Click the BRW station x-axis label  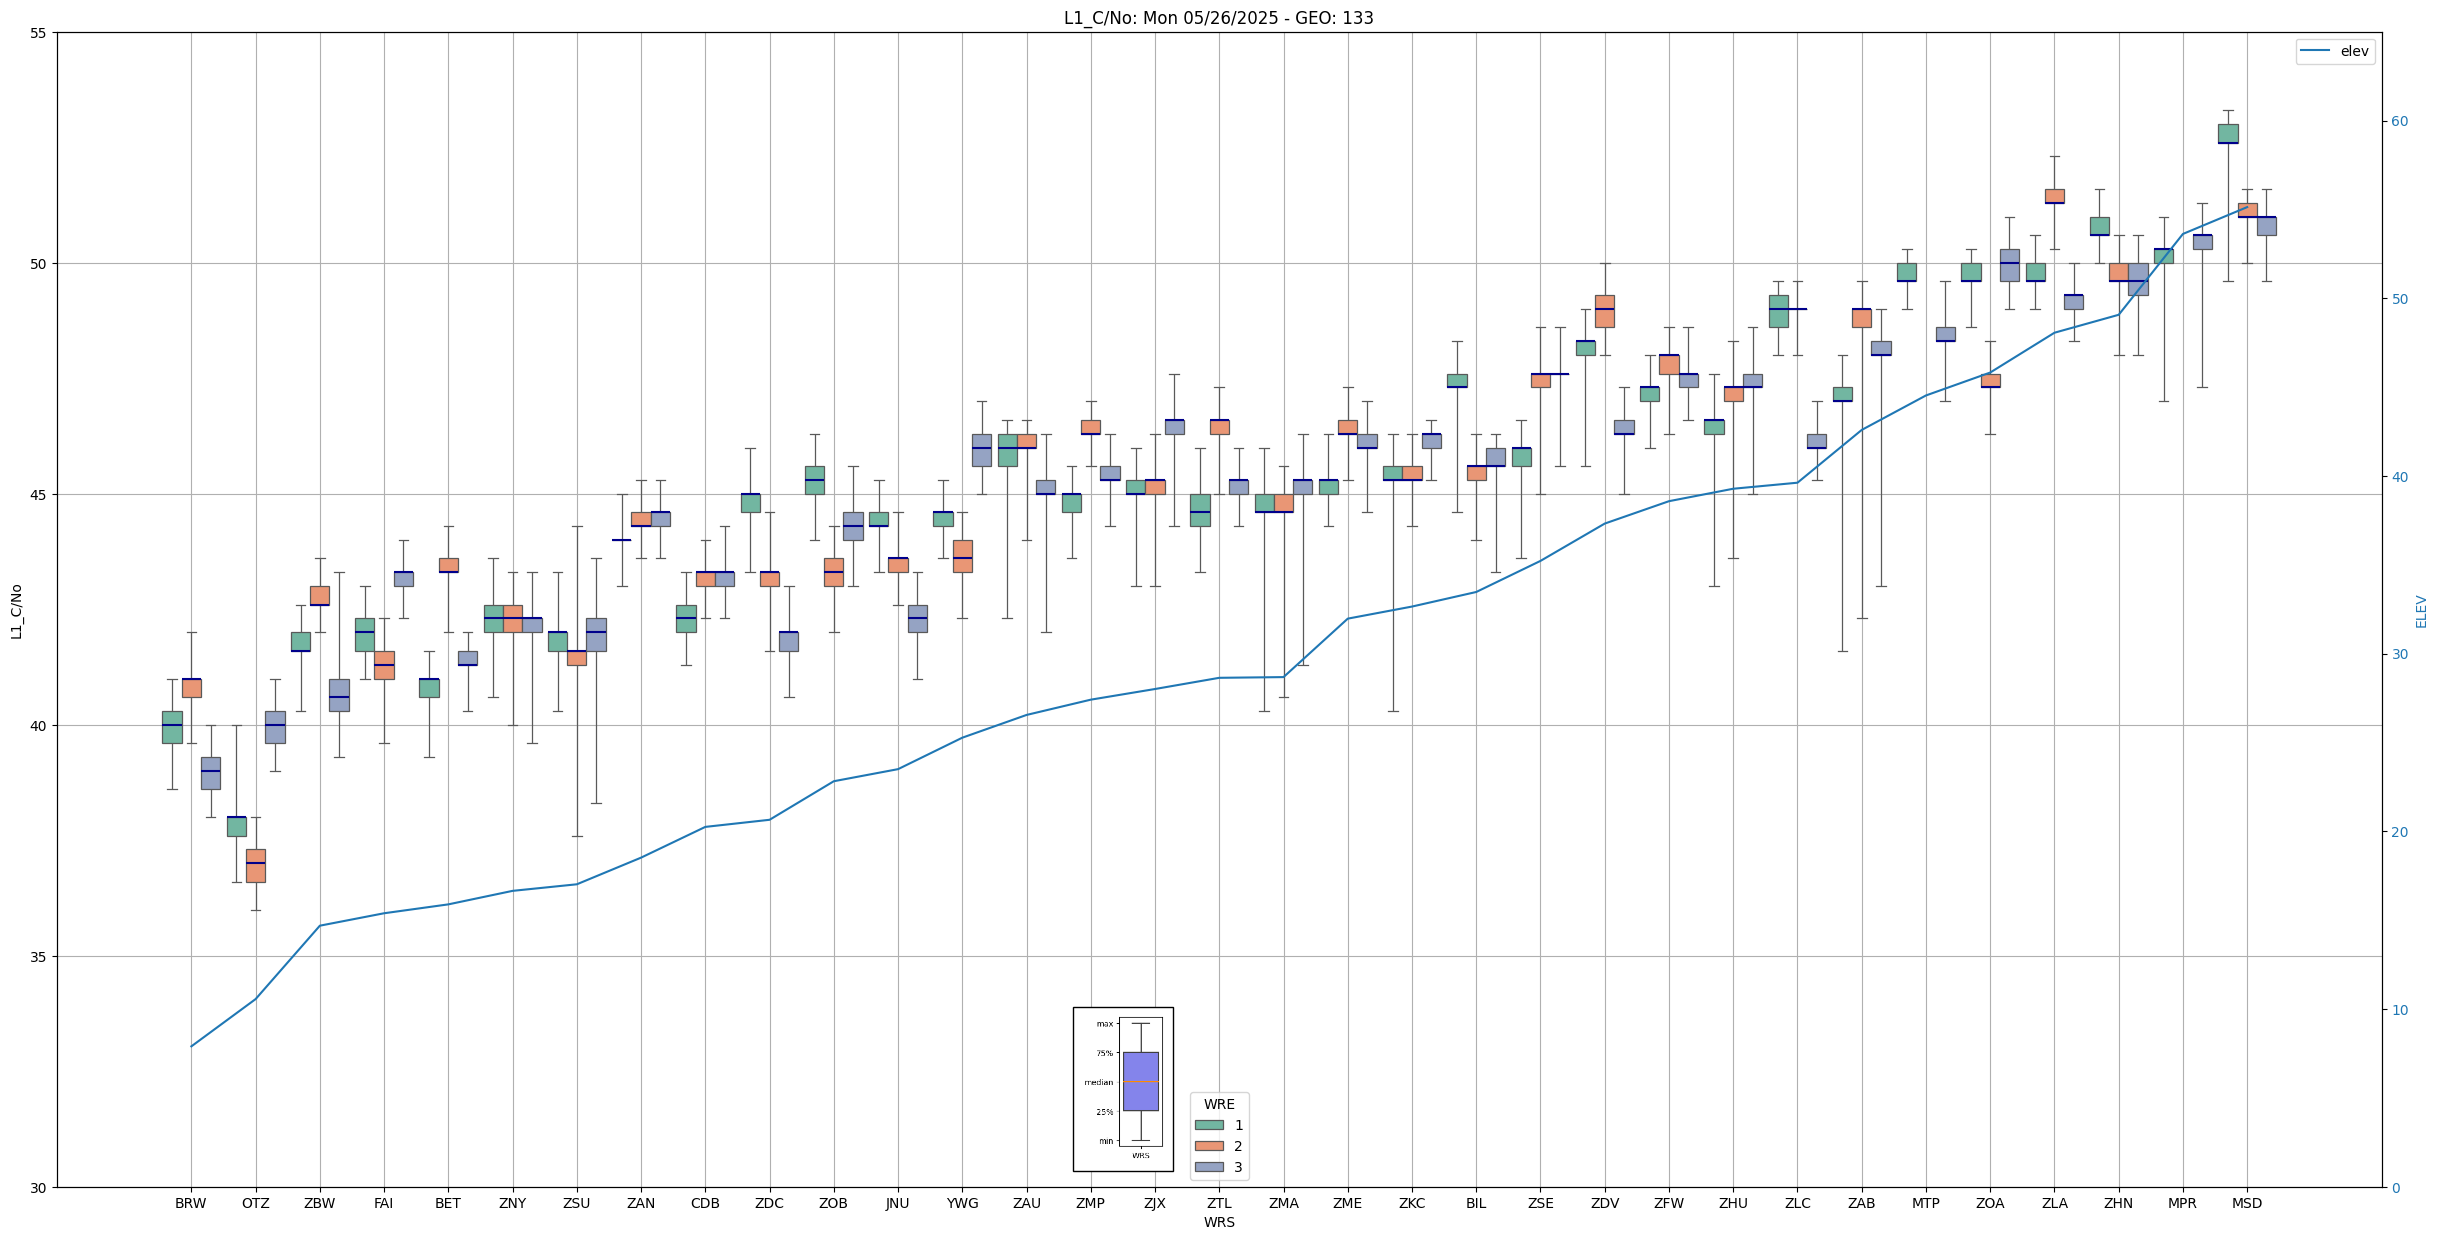coord(190,1203)
